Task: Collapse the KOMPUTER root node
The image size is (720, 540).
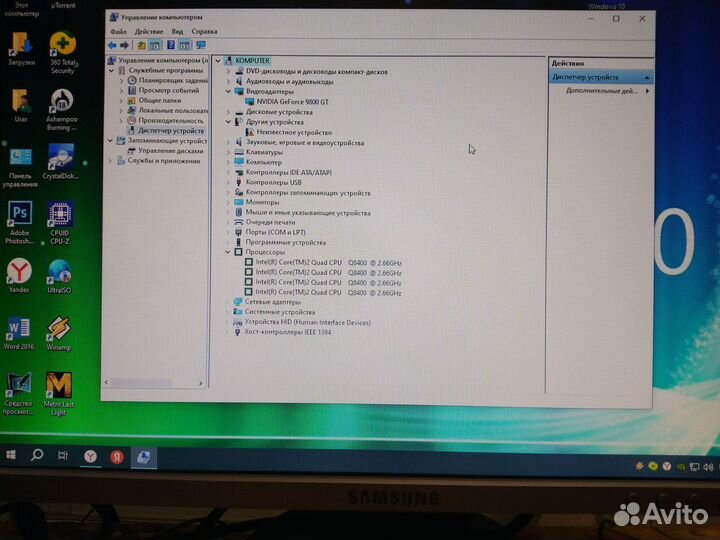Action: (218, 61)
